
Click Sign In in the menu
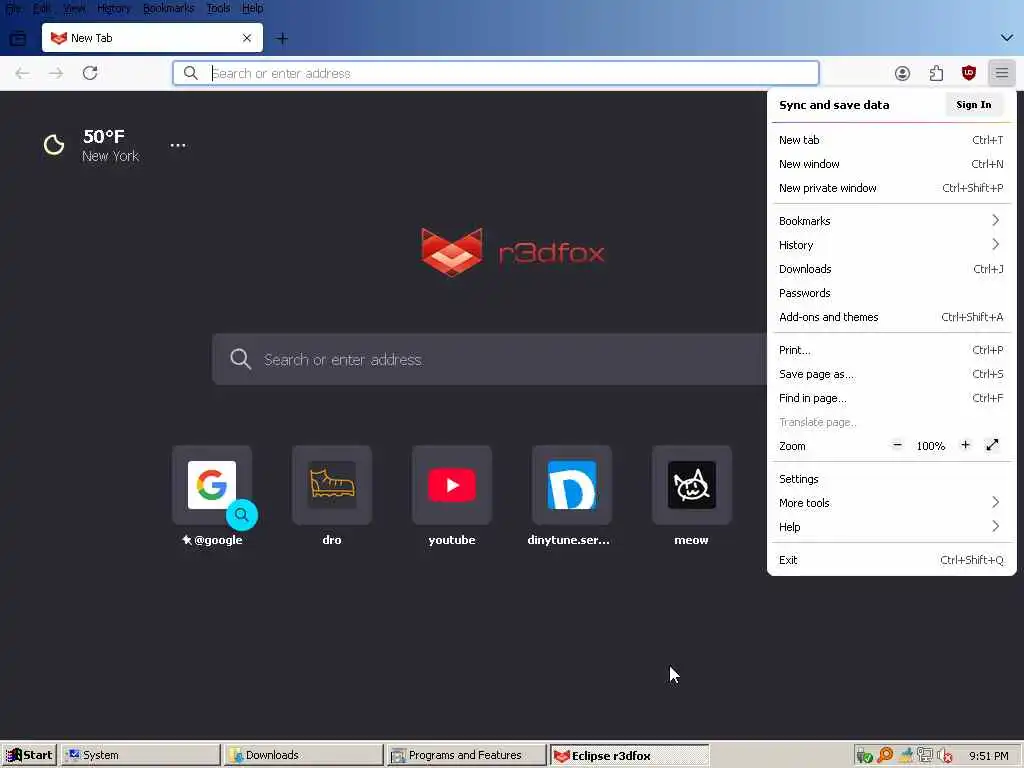[973, 104]
